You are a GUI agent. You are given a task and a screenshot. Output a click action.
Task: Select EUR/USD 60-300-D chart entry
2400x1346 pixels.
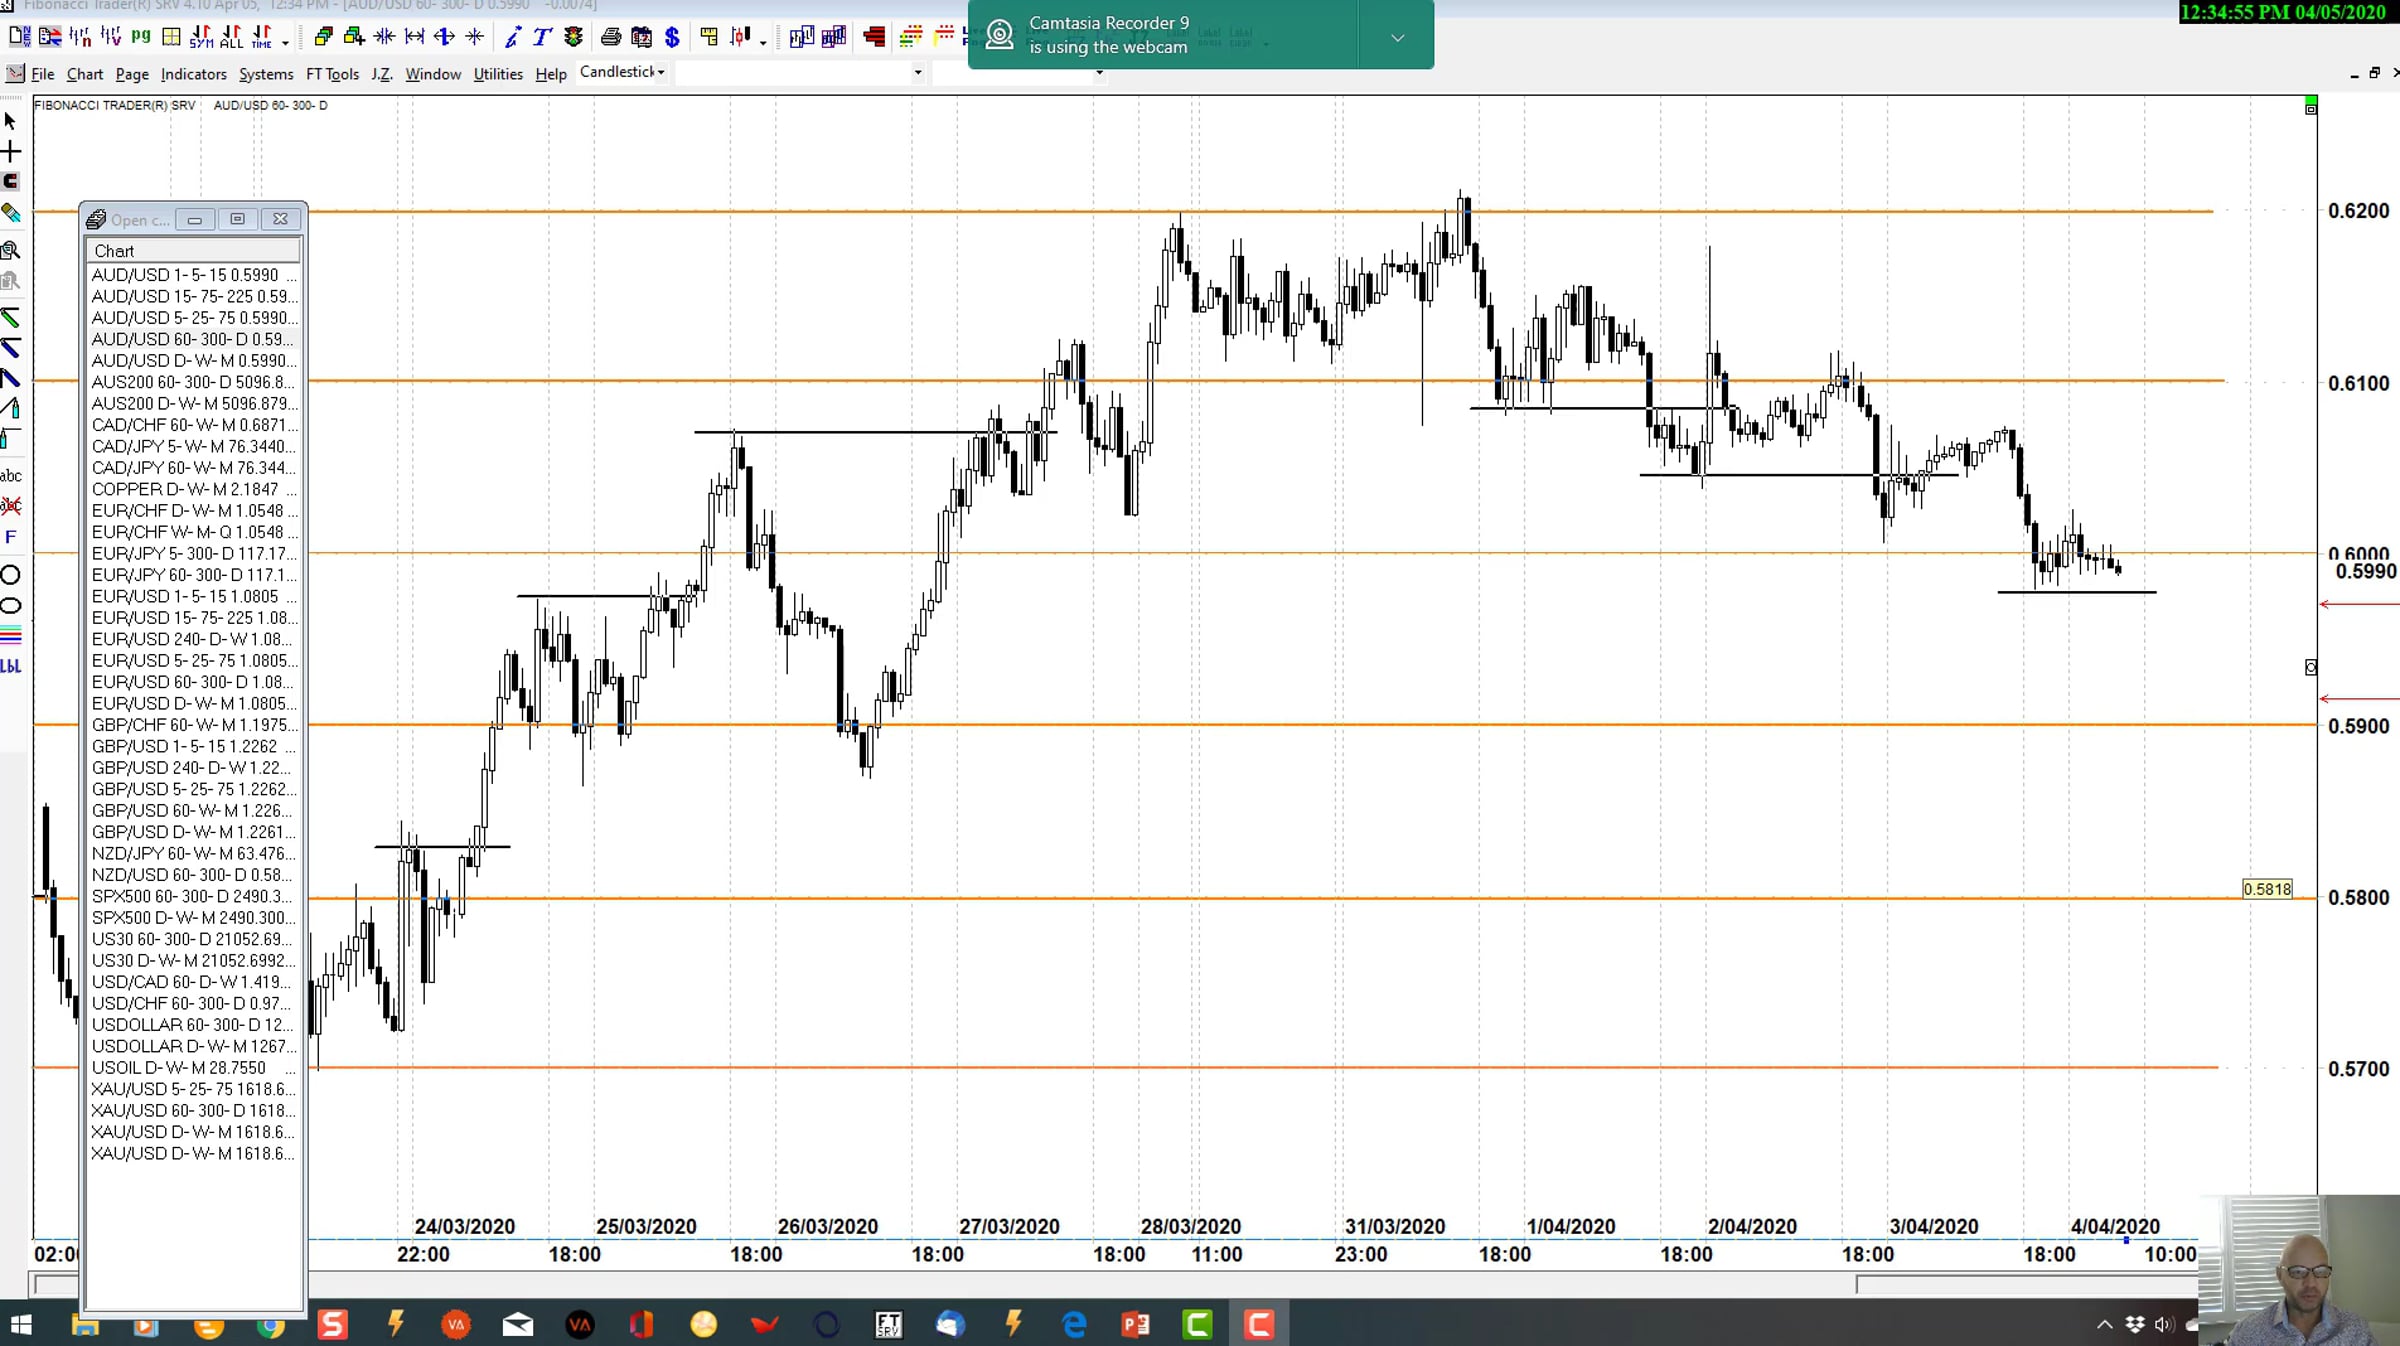[192, 682]
